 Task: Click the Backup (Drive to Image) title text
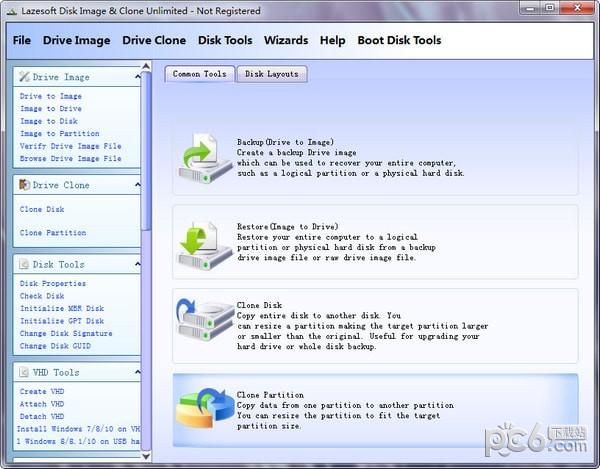(285, 142)
